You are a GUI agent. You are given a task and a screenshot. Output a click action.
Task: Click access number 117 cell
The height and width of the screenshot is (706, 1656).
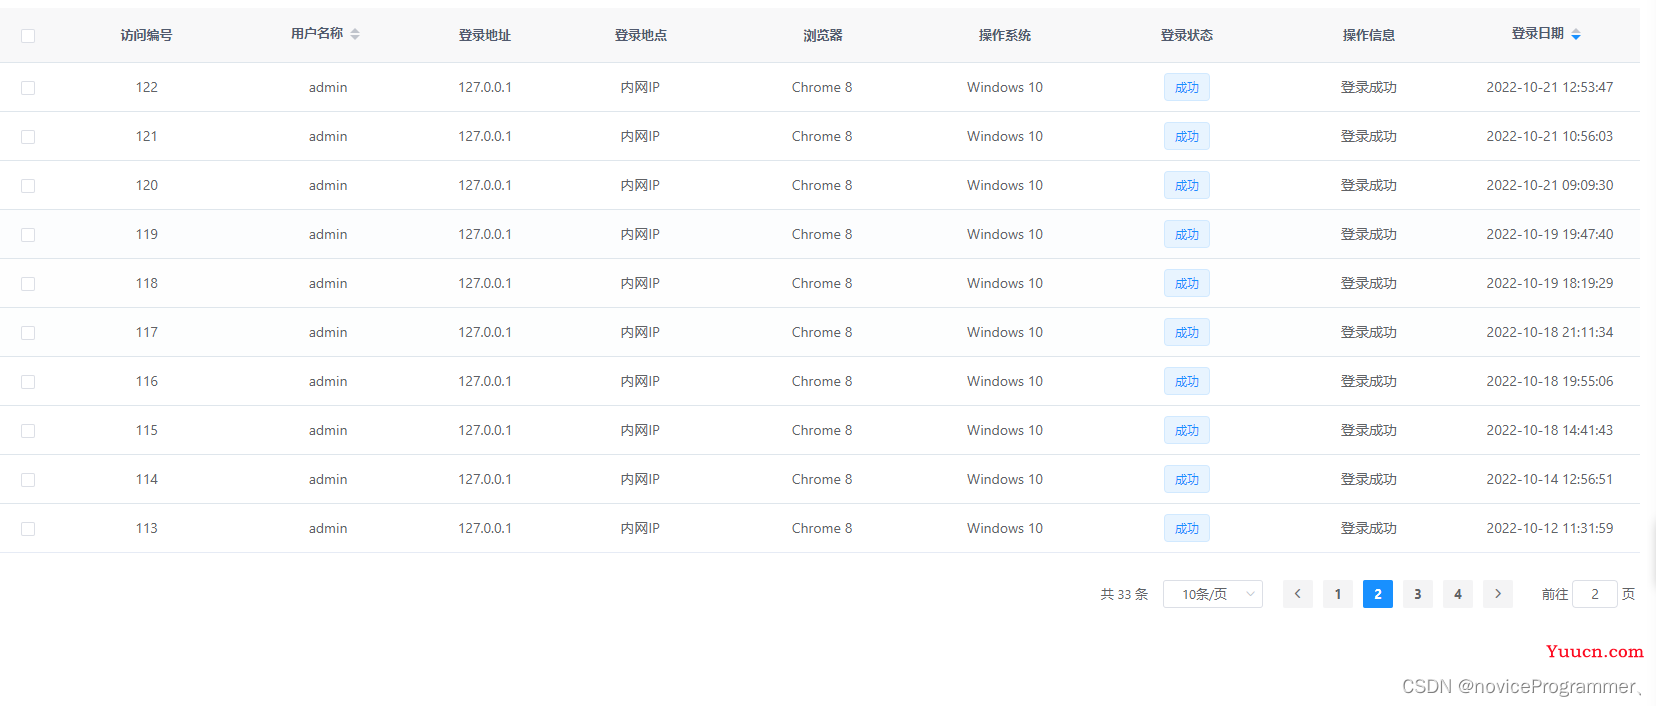pyautogui.click(x=147, y=332)
